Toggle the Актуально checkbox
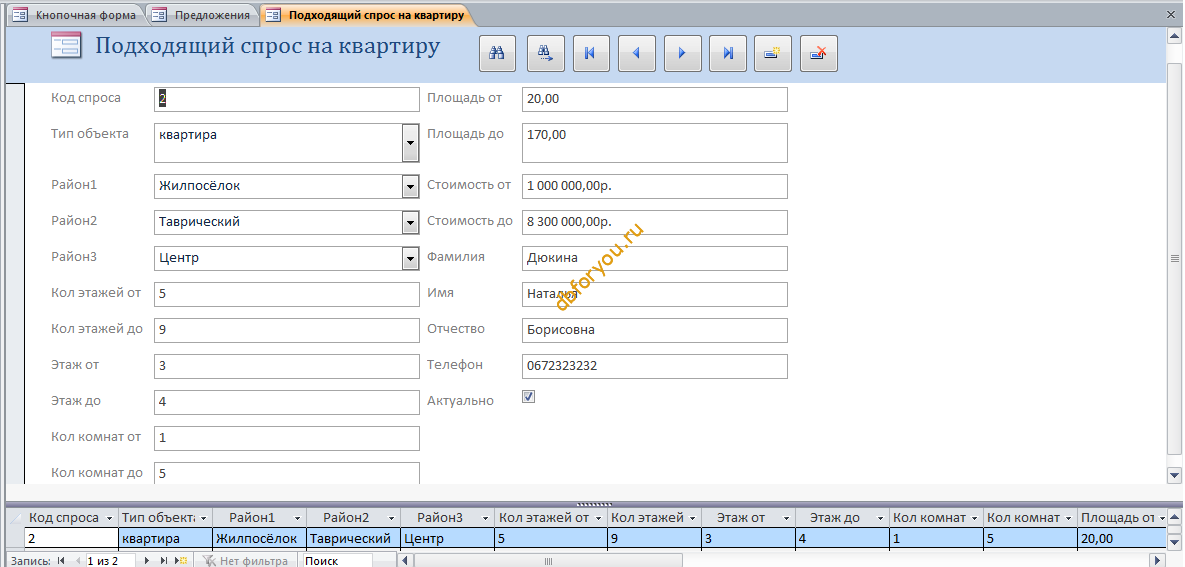The image size is (1185, 567). pos(528,396)
